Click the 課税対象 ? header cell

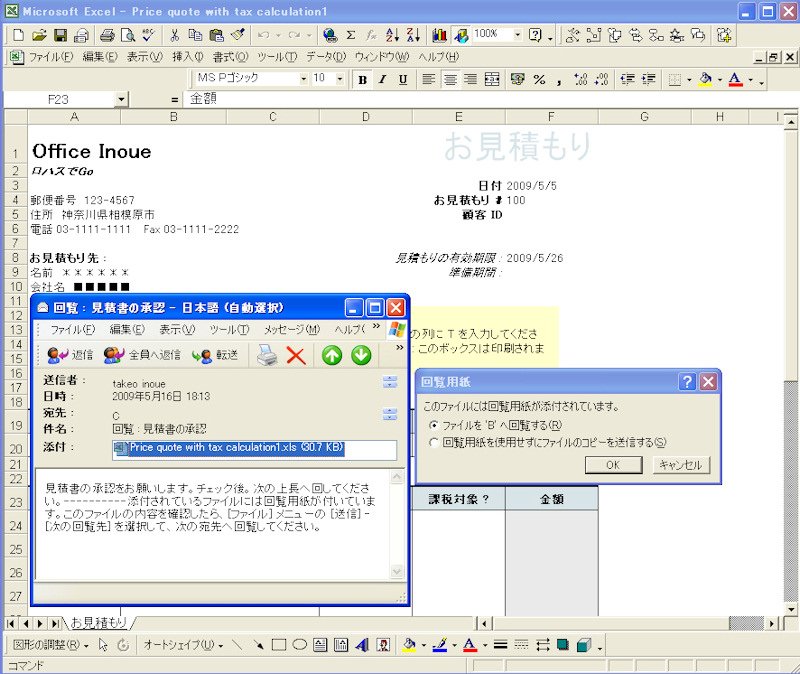tap(459, 499)
